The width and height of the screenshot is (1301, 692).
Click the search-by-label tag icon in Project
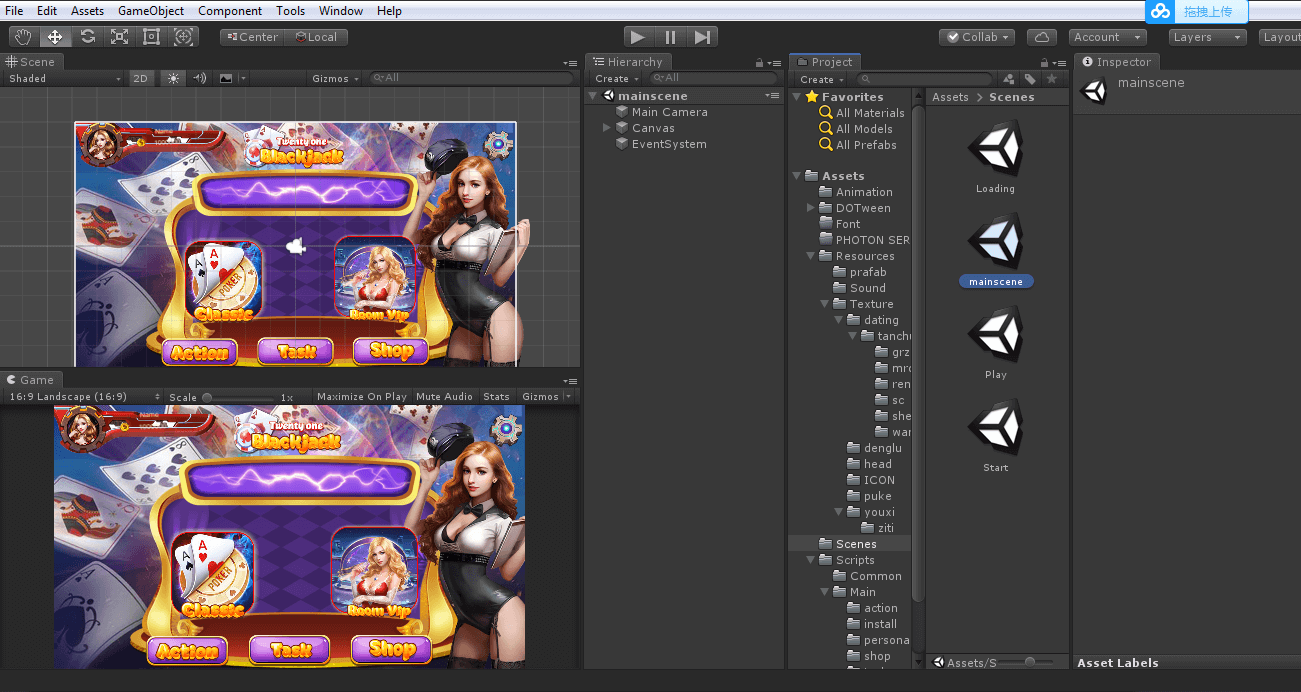point(1030,79)
